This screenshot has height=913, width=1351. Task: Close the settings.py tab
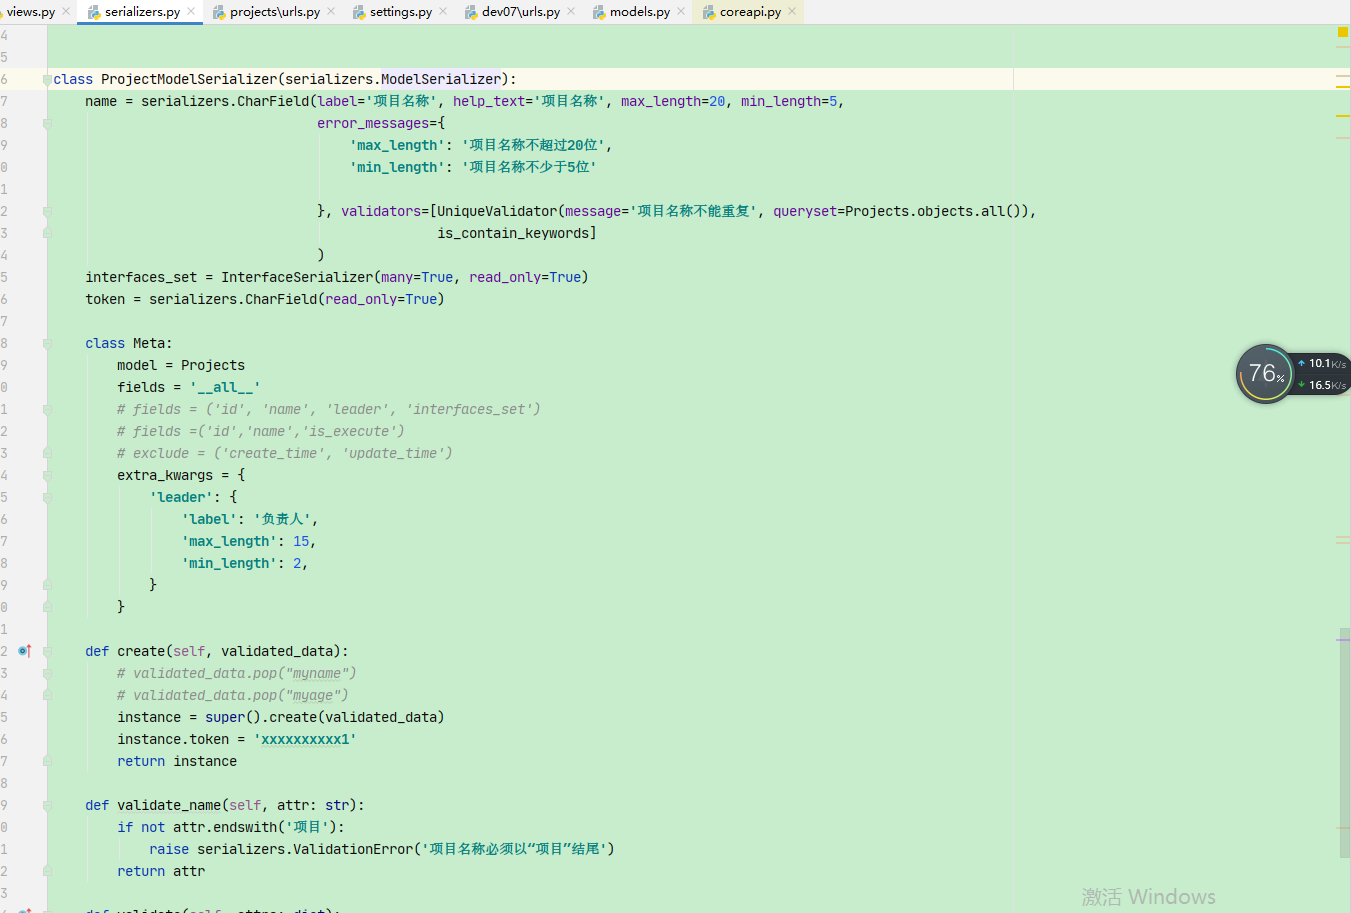(443, 12)
